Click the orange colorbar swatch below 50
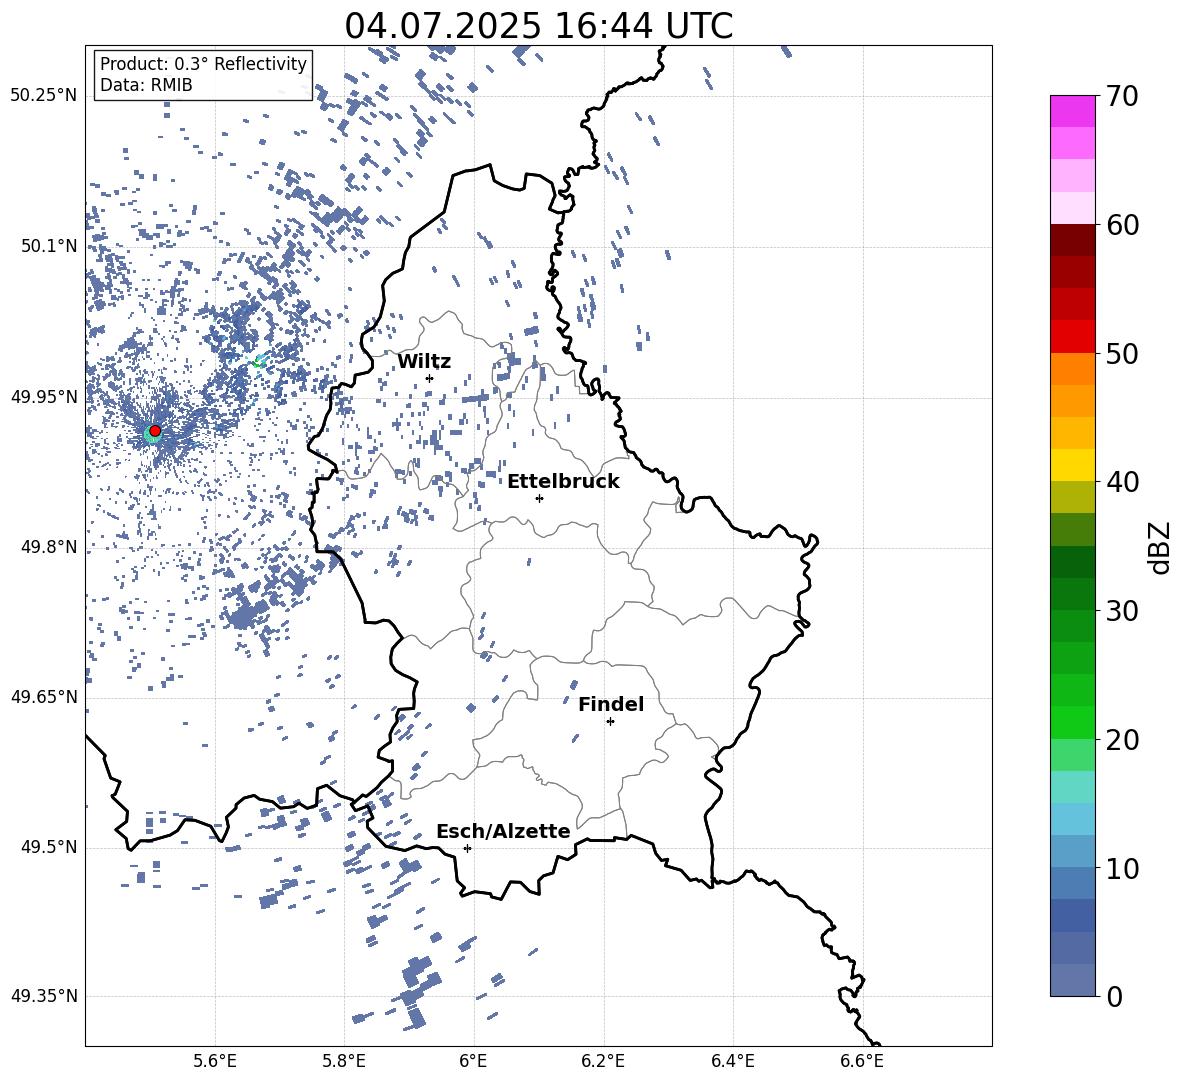Screen dimensions: 1184x1081 (x=1072, y=369)
